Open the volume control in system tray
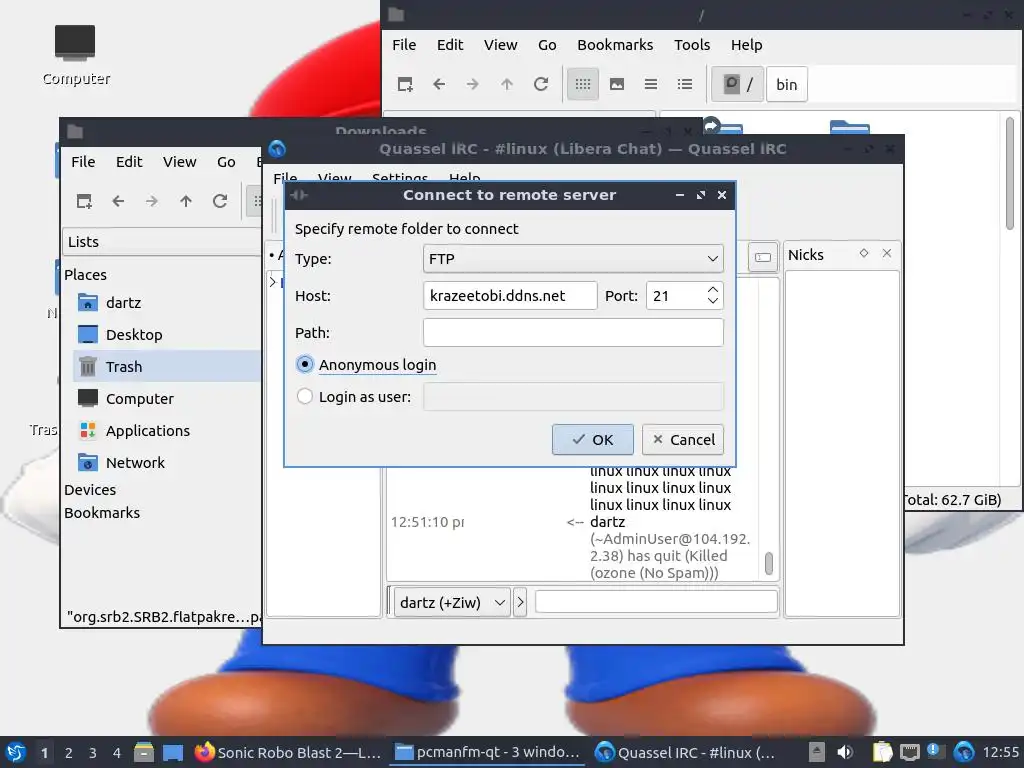Viewport: 1024px width, 768px height. coord(845,752)
